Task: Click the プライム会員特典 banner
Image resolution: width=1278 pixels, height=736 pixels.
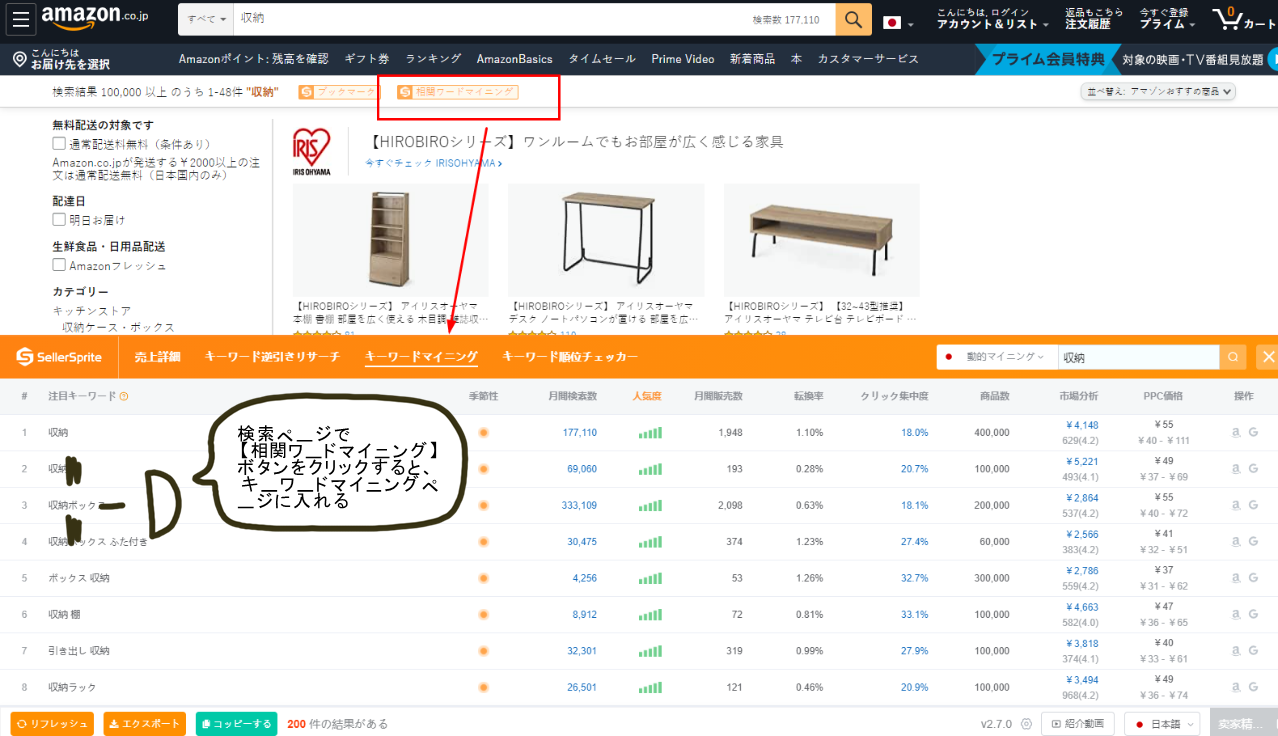Action: point(1048,60)
